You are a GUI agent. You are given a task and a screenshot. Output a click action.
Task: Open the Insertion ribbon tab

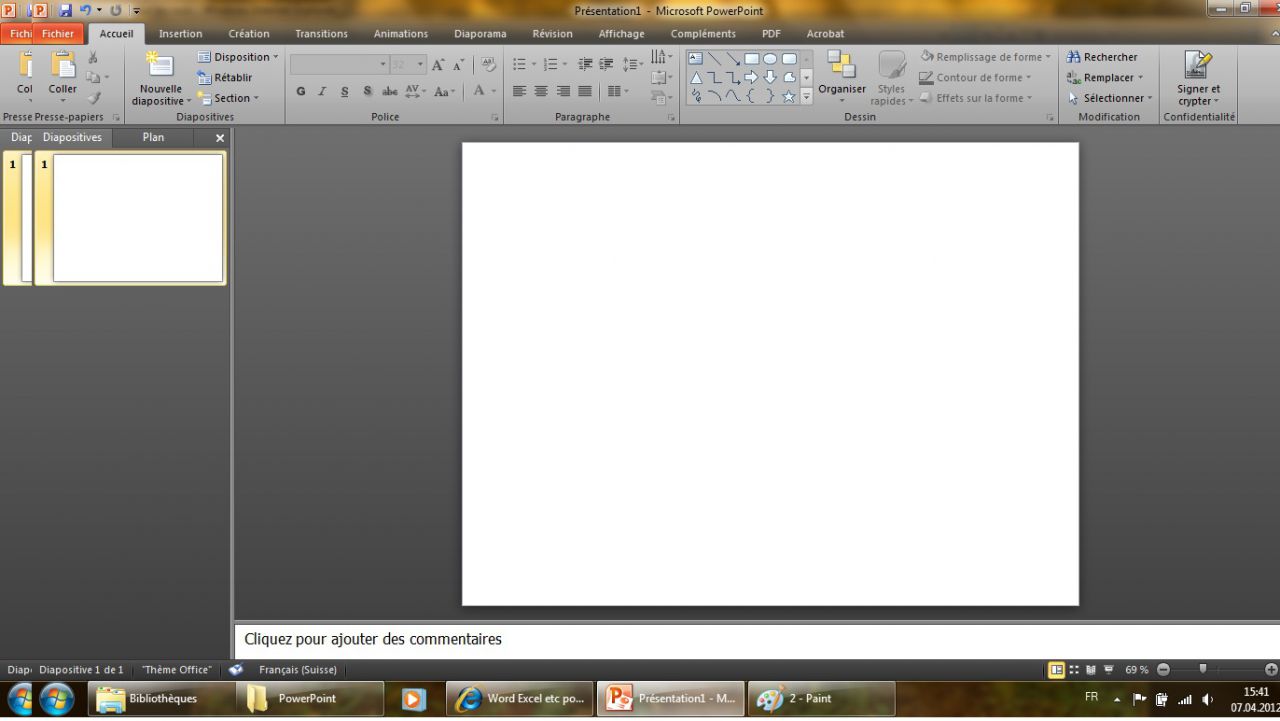point(180,34)
